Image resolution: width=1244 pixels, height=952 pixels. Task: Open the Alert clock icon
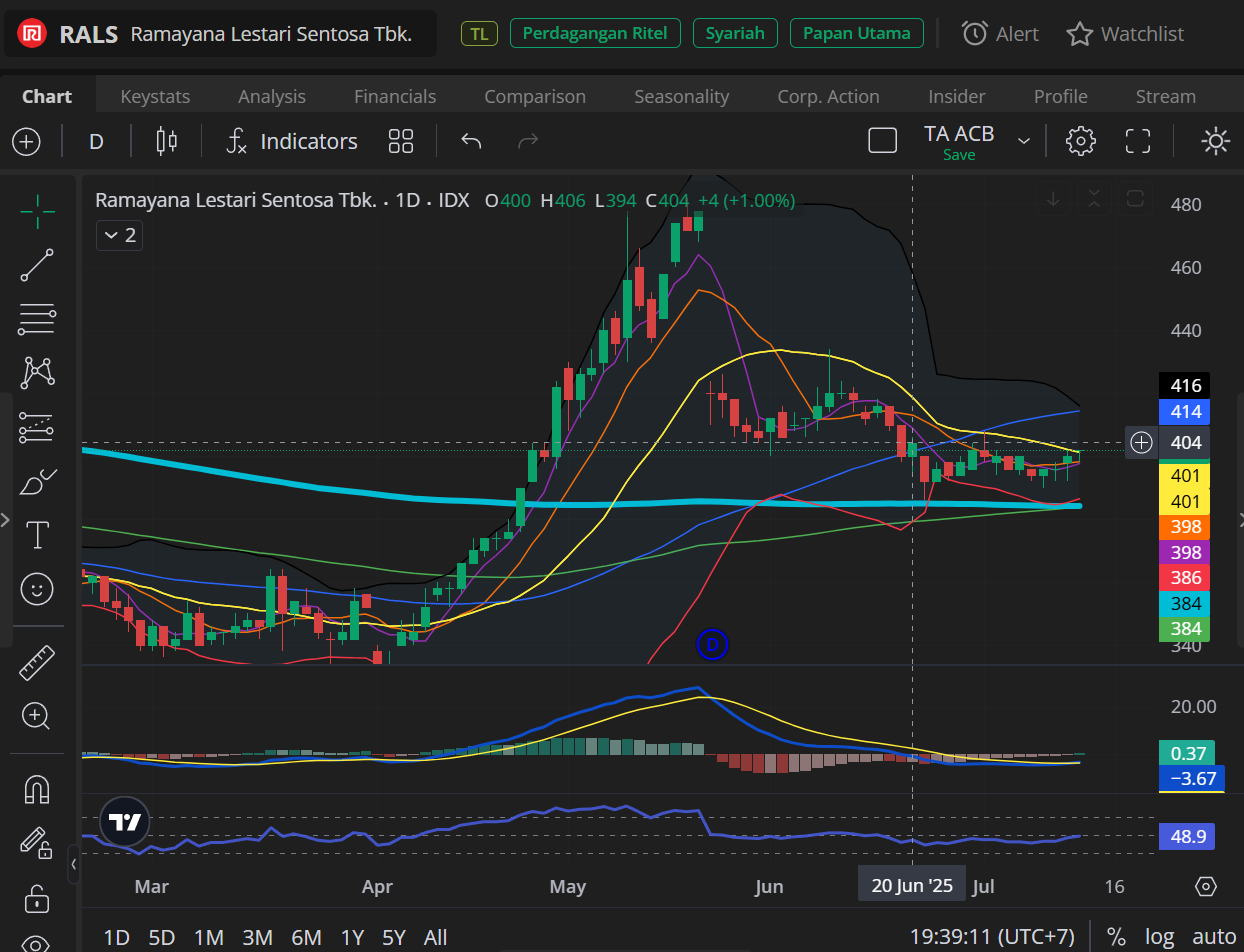click(x=1000, y=34)
